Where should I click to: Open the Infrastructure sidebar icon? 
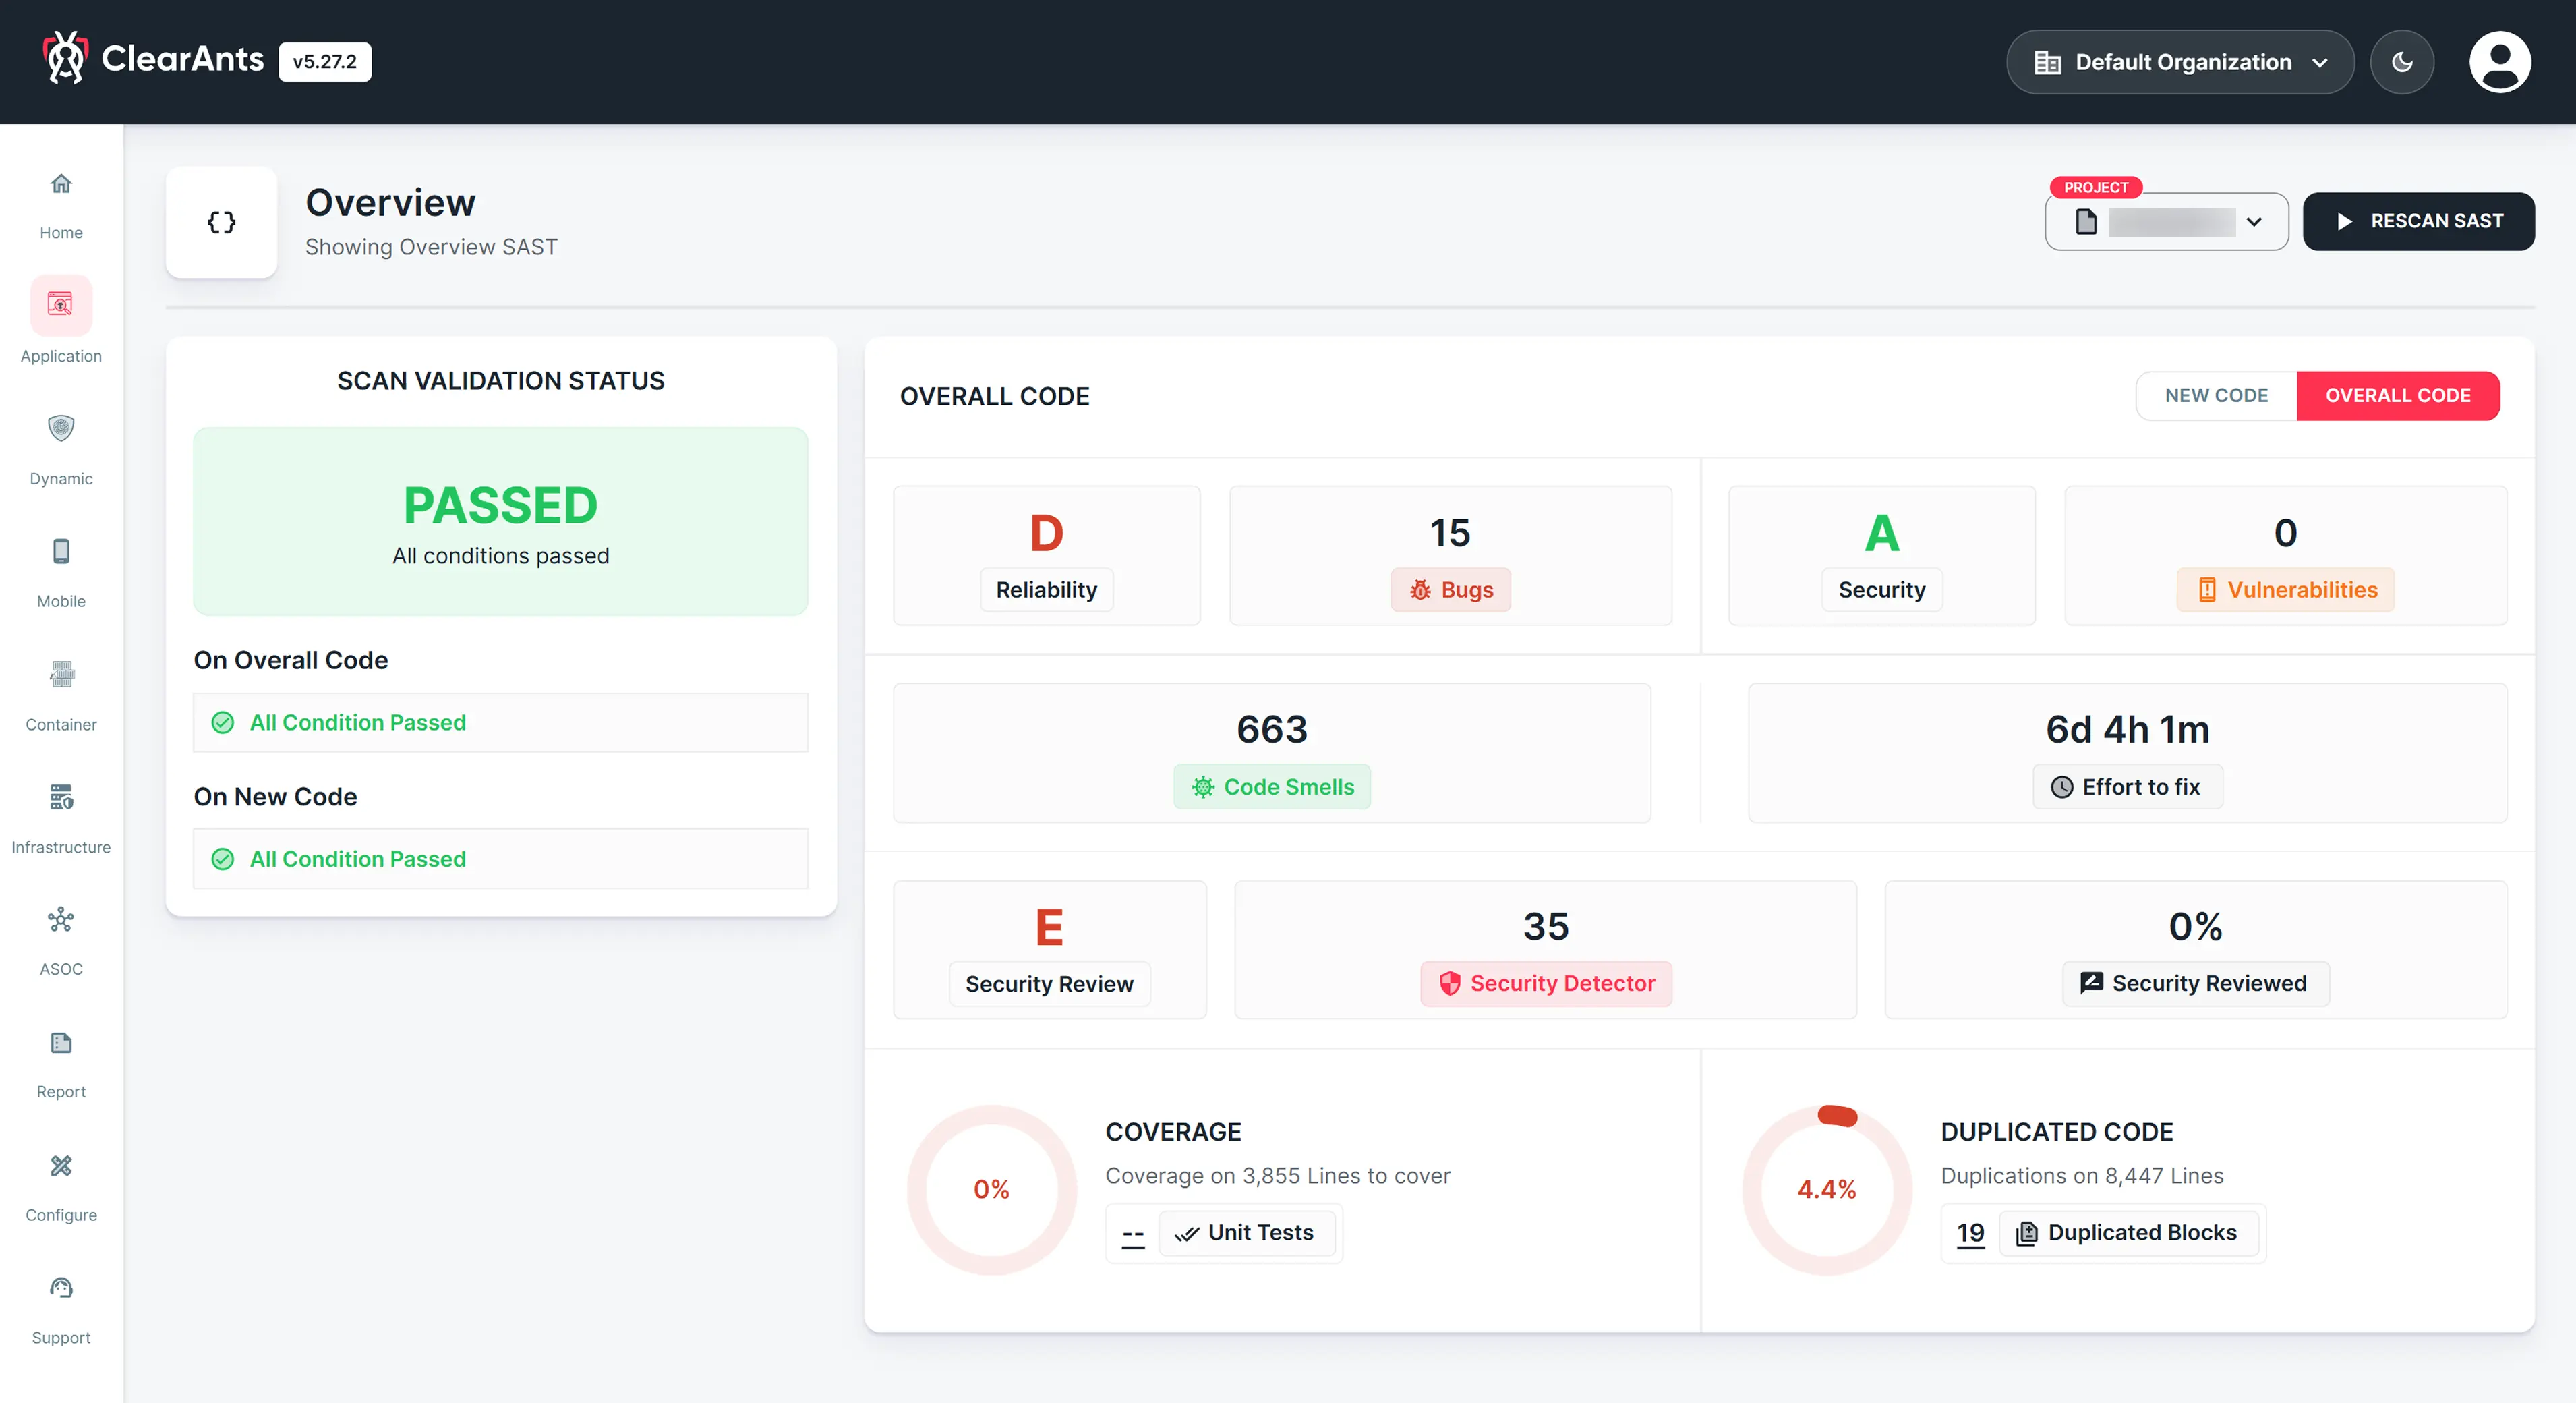(61, 797)
